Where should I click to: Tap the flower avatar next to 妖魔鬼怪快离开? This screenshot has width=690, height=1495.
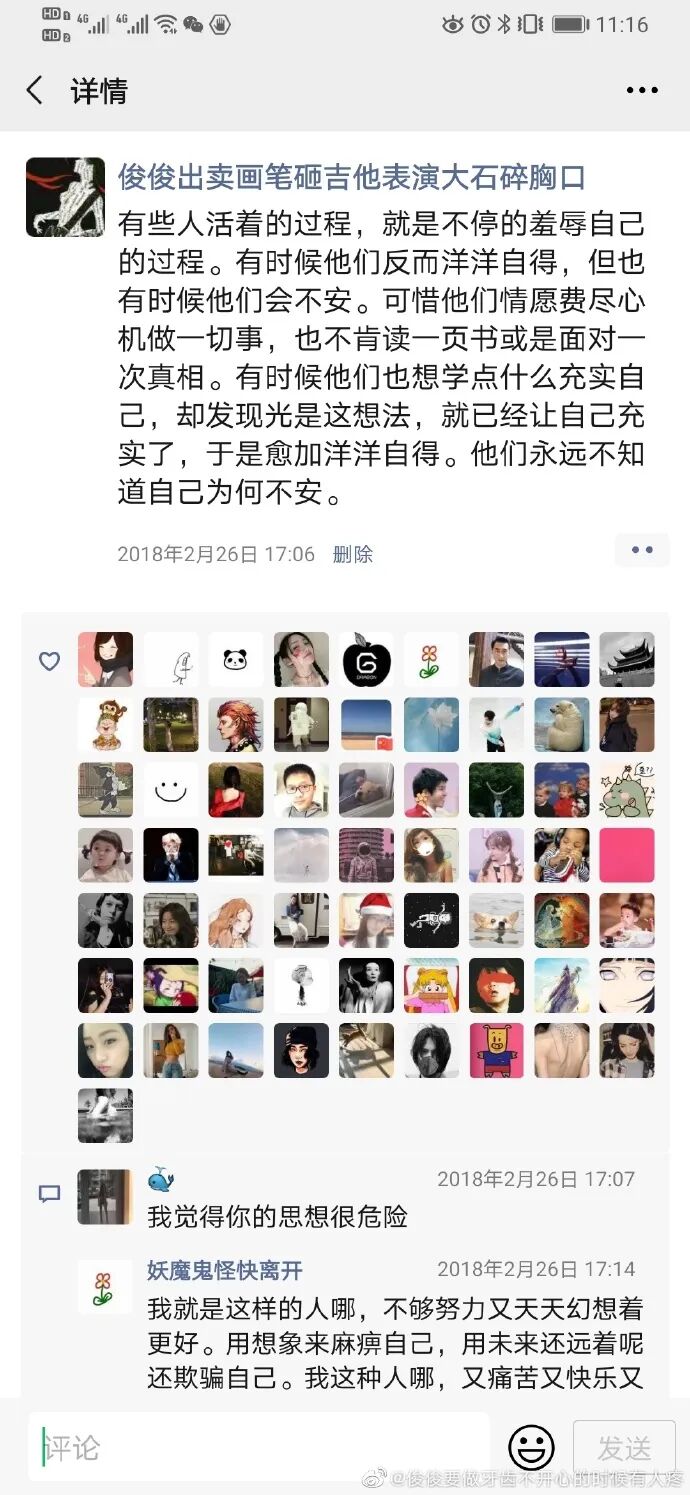click(x=105, y=1286)
